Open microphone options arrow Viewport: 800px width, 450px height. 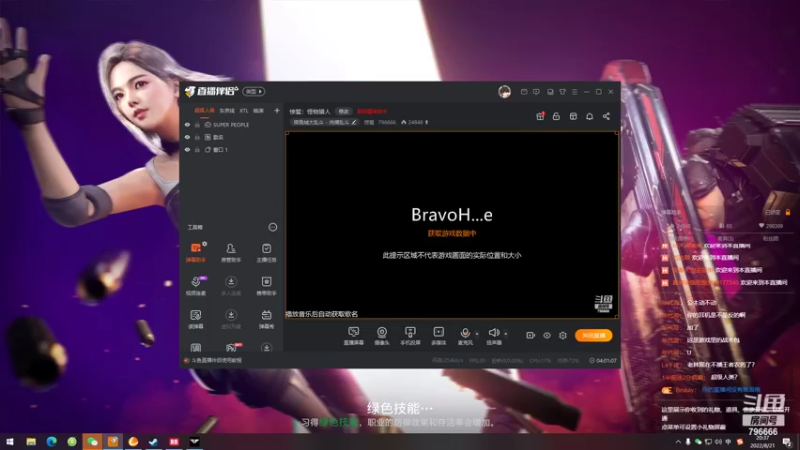click(x=477, y=334)
